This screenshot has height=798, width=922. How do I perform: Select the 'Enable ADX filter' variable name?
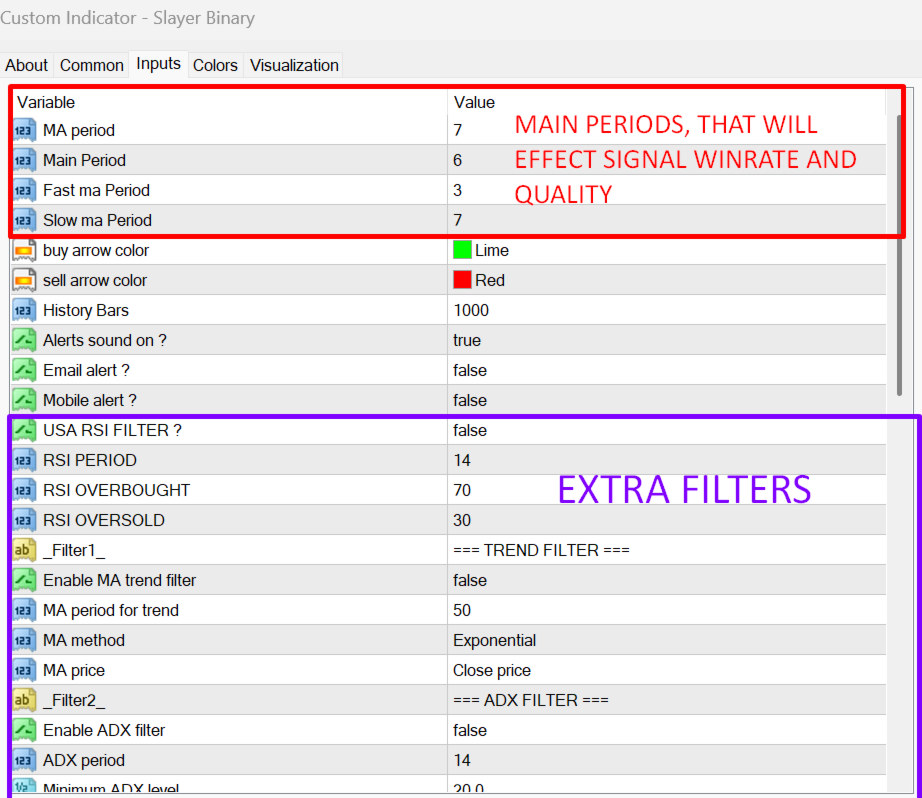coord(104,730)
